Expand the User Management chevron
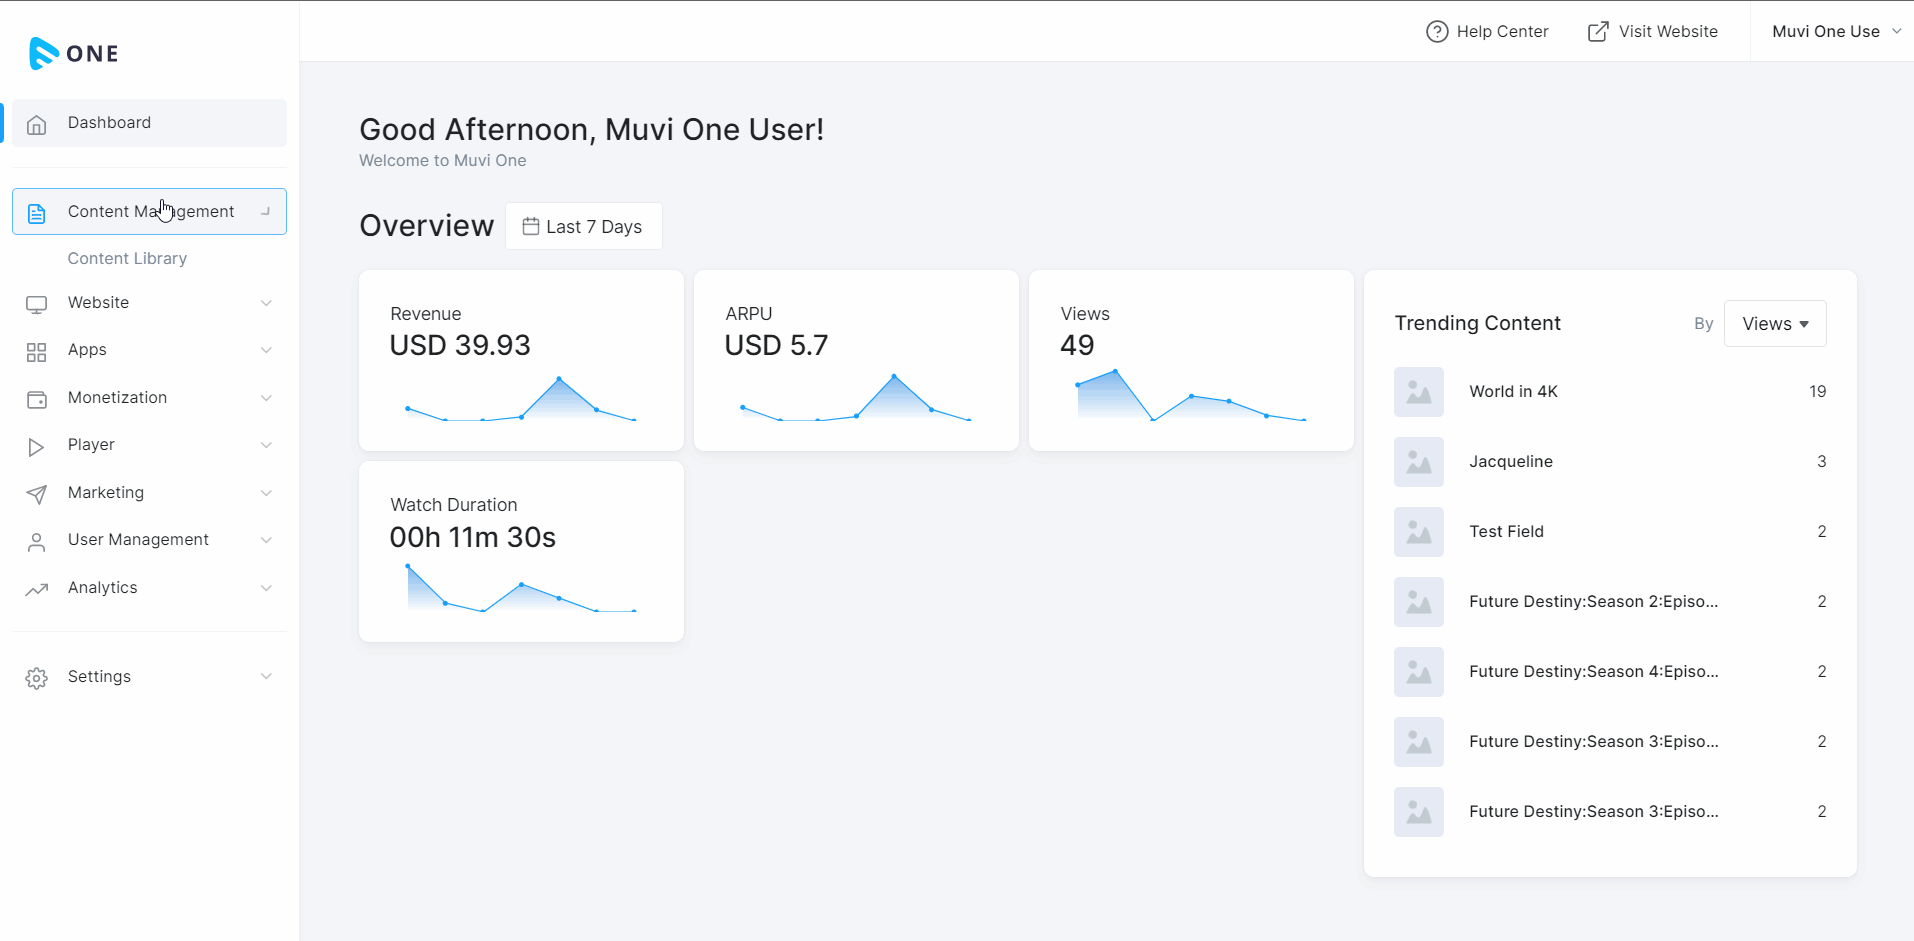 point(266,540)
